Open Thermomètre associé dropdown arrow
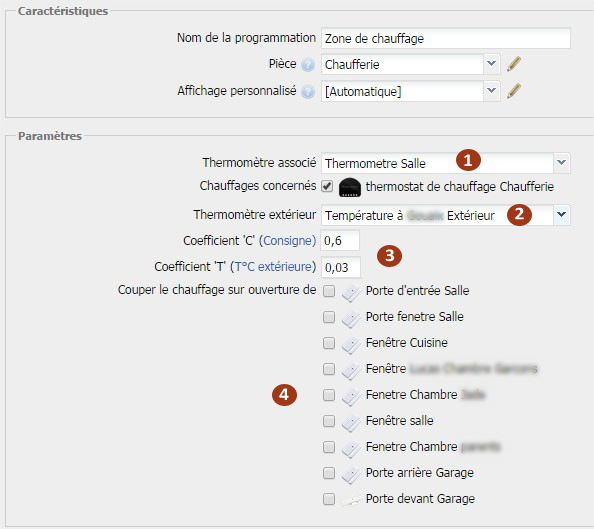 (x=562, y=163)
